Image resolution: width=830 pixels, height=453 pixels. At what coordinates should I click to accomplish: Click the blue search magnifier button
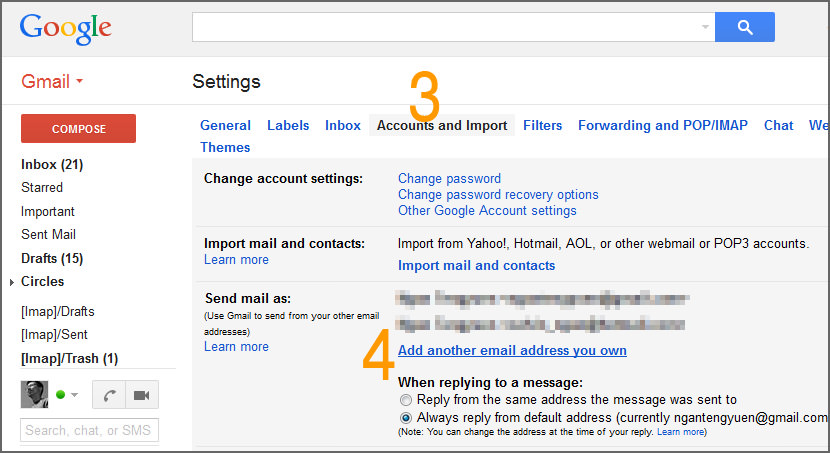click(x=744, y=27)
